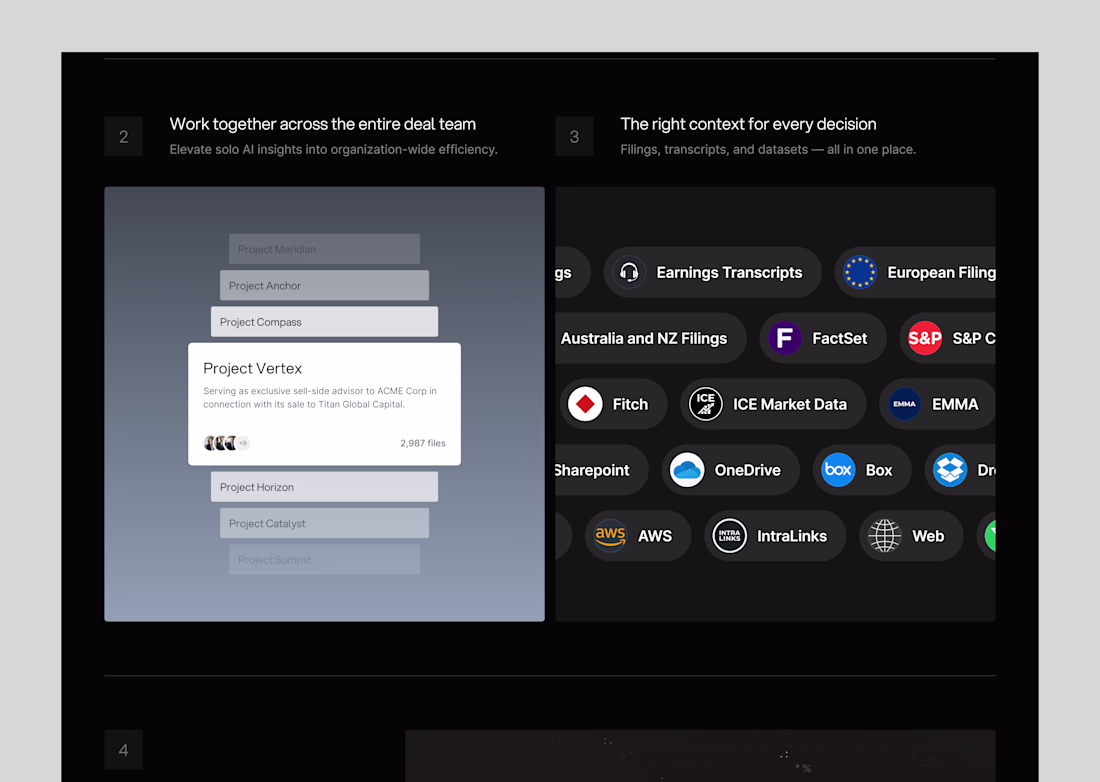Viewport: 1100px width, 782px height.
Task: Select the Box label
Action: (x=879, y=470)
